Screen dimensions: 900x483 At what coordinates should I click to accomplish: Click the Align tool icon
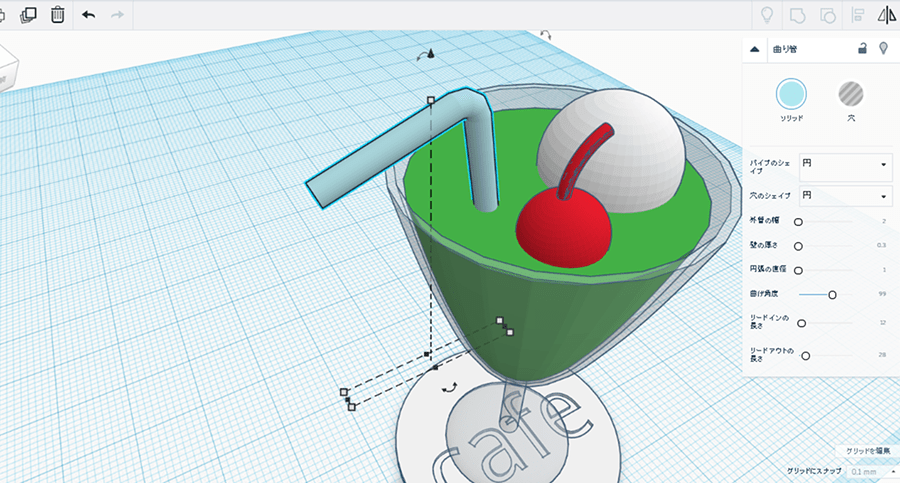pos(858,15)
